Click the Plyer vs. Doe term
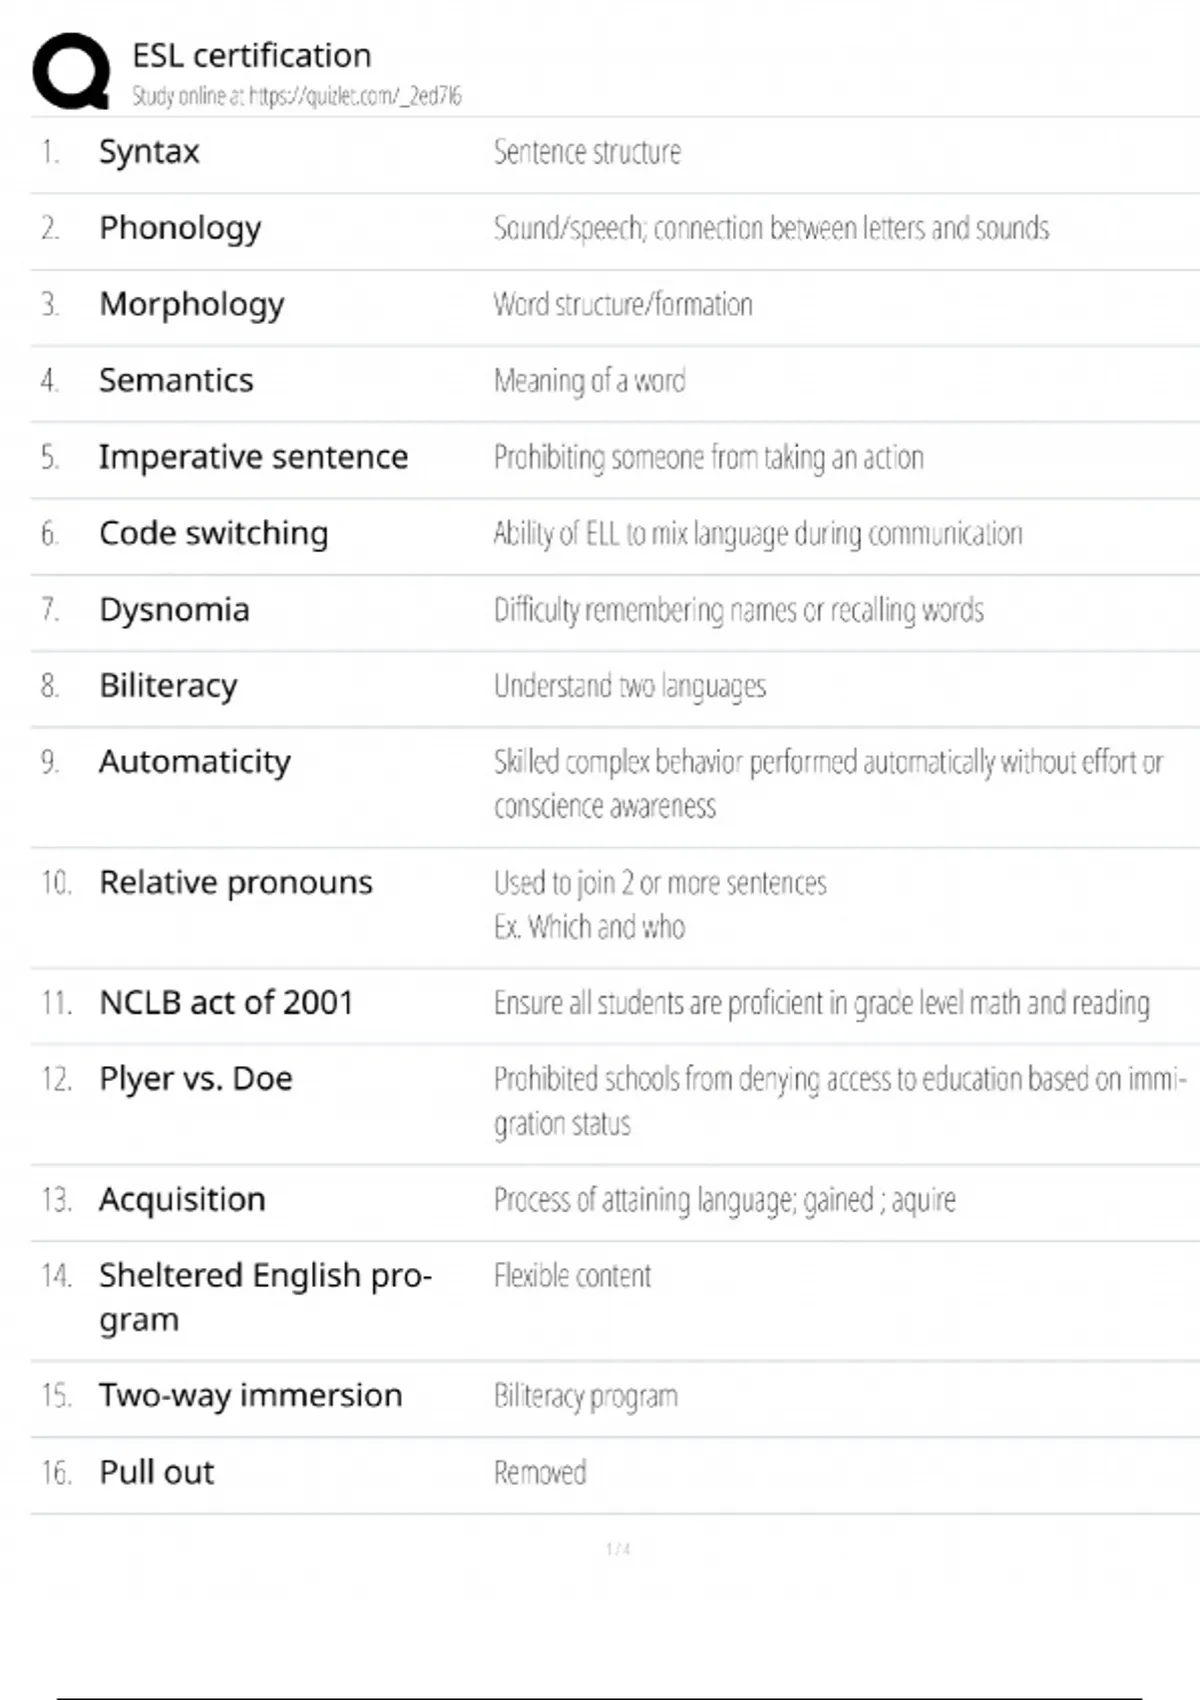 pos(196,1080)
